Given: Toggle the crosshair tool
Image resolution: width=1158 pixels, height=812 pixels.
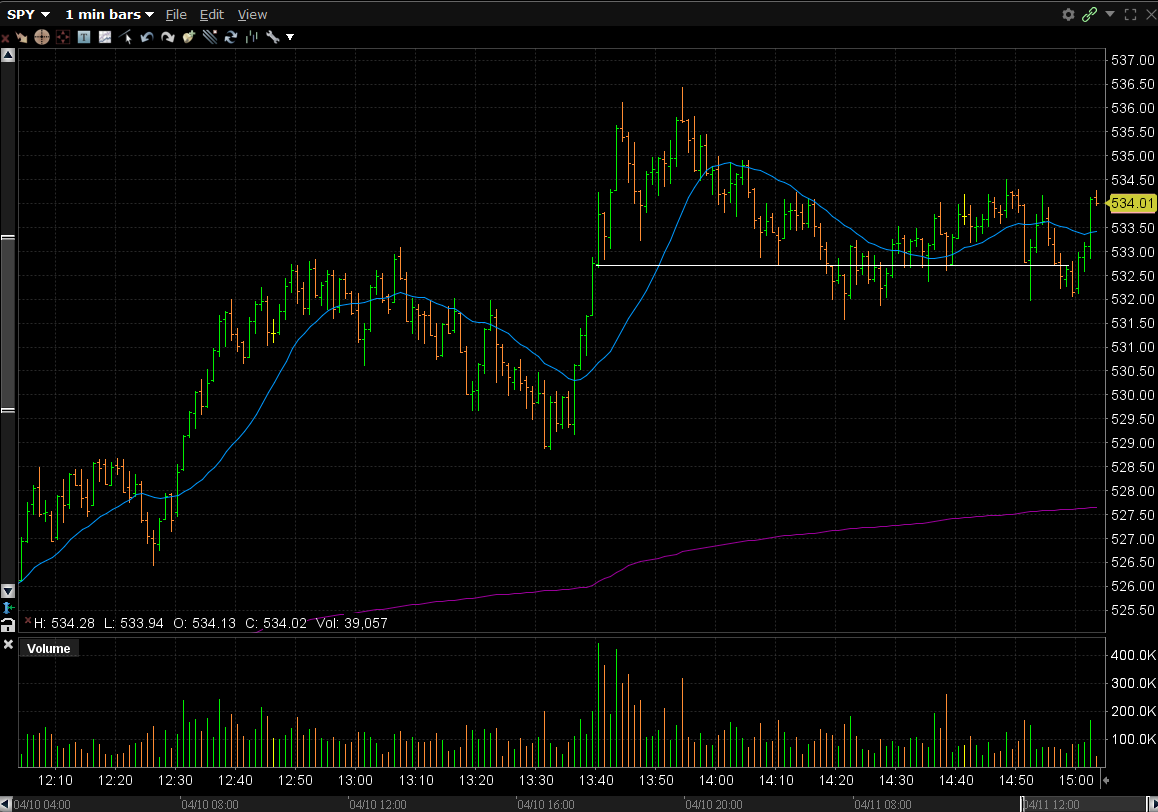Looking at the screenshot, I should 42,37.
